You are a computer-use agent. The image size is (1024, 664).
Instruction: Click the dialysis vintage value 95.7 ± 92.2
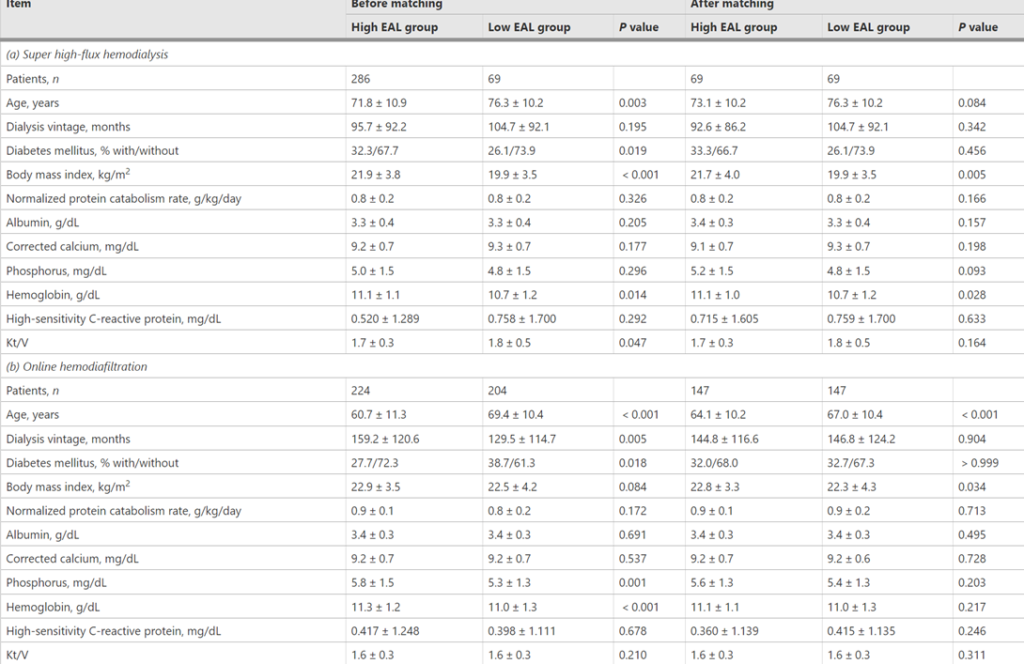click(379, 127)
